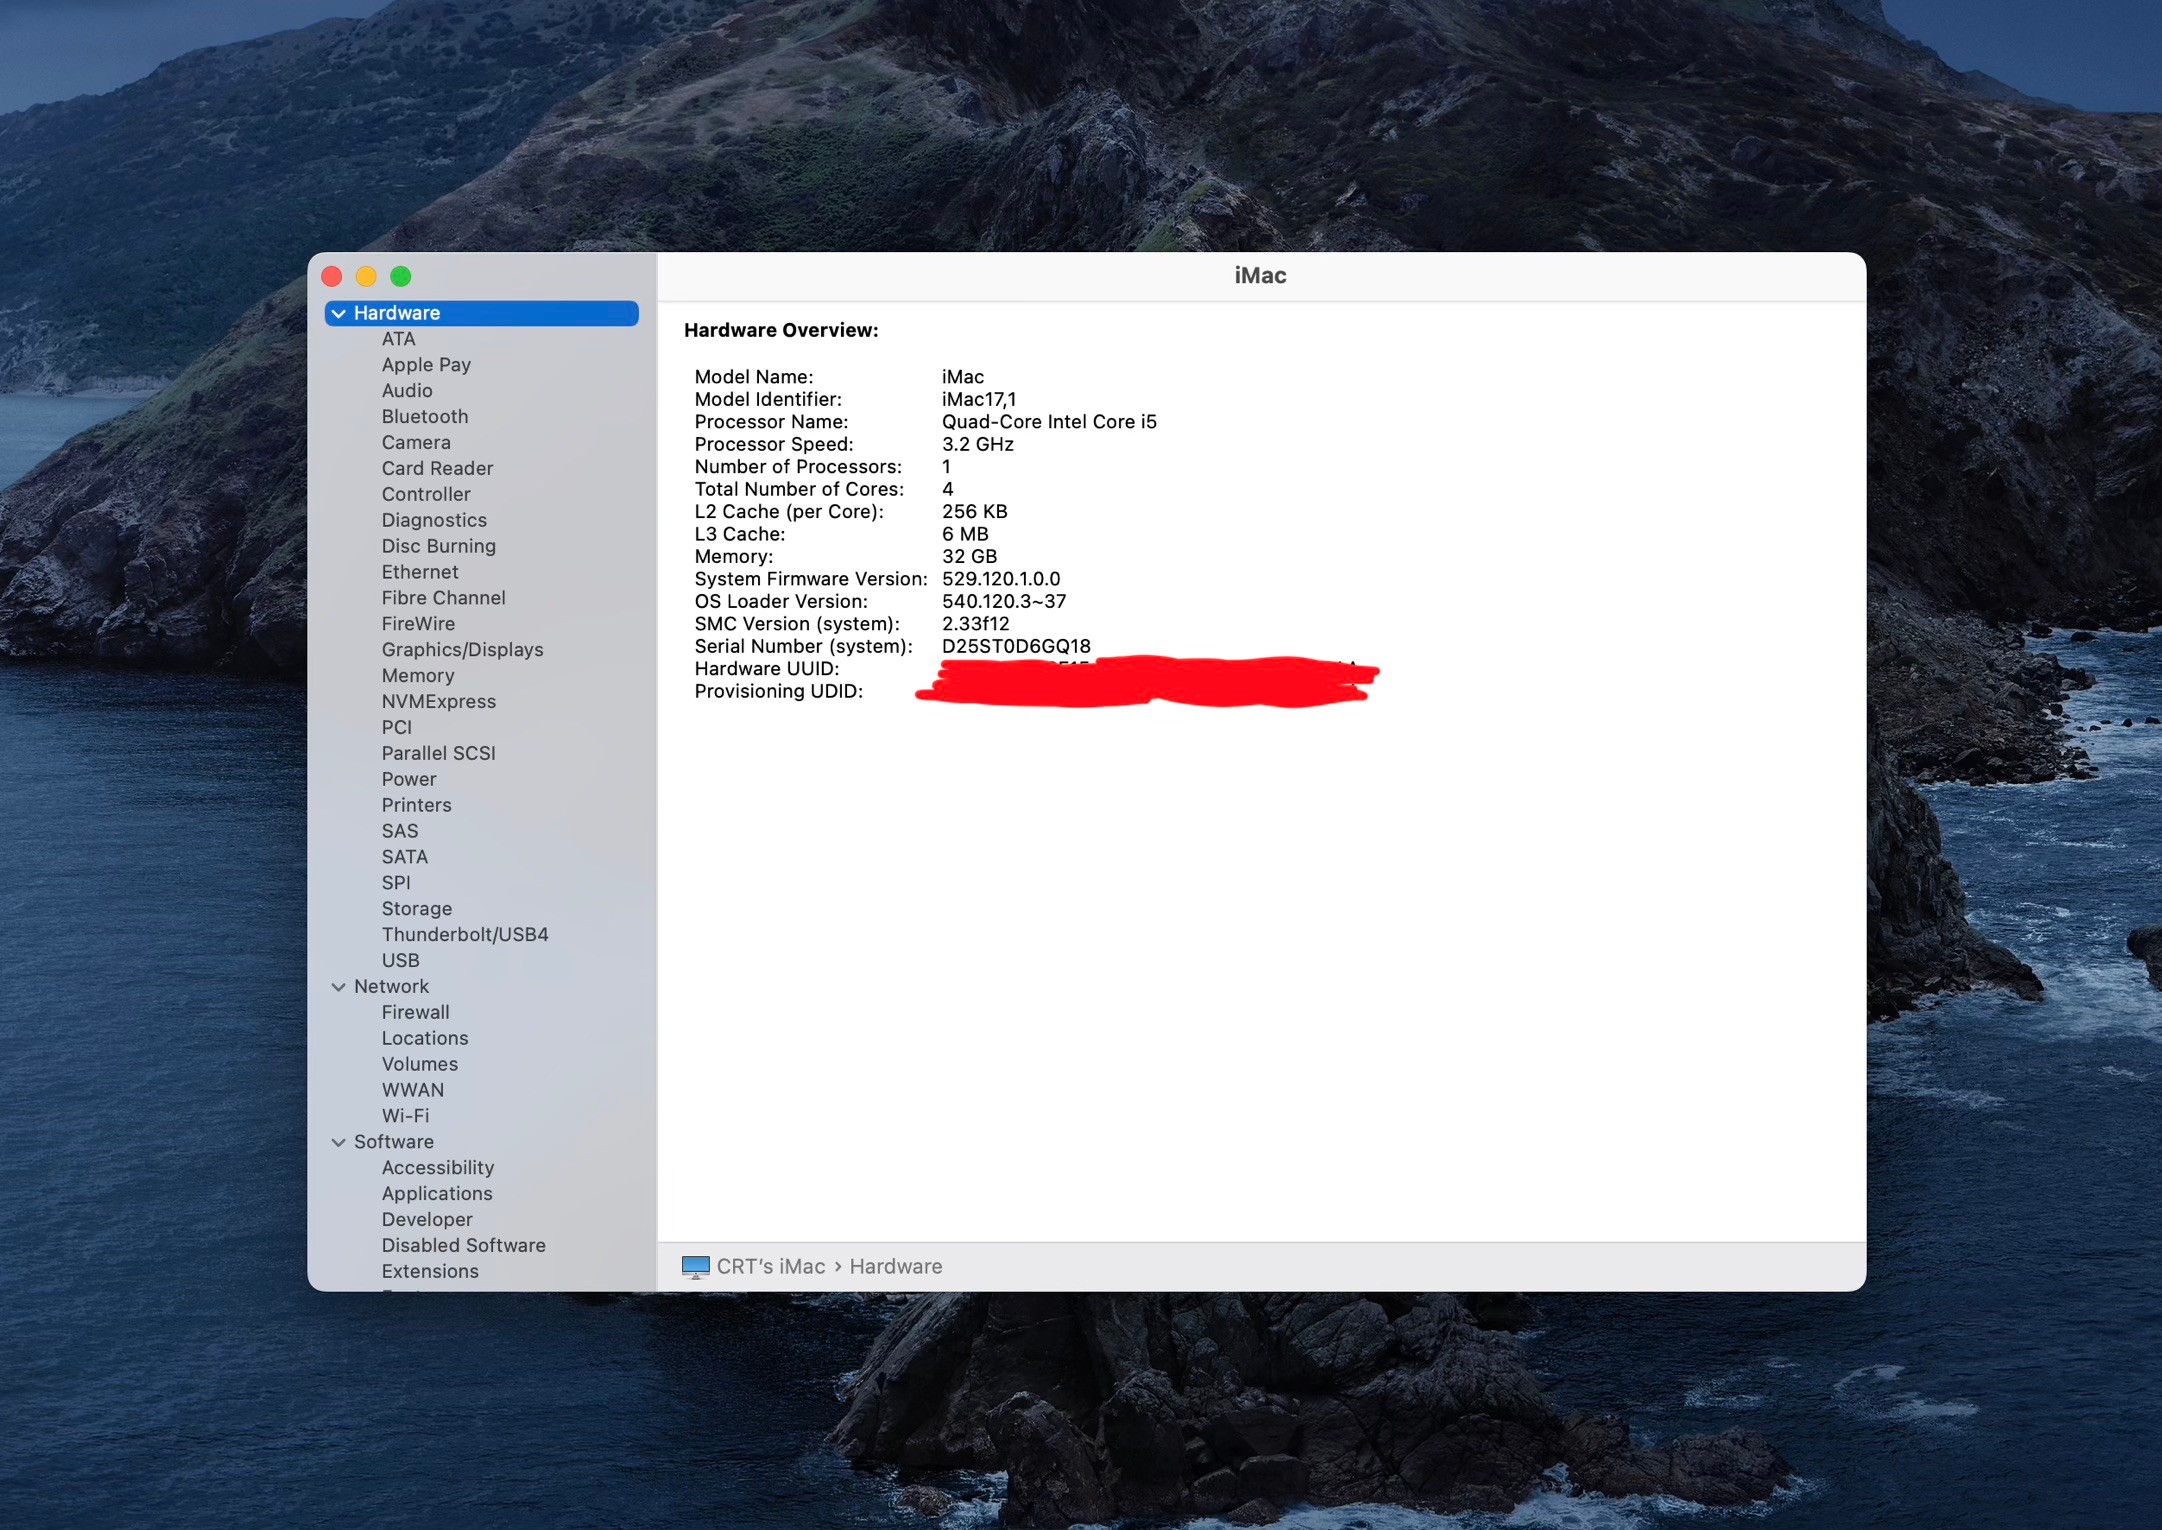
Task: Click Hardware in the bottom path bar
Action: point(896,1267)
